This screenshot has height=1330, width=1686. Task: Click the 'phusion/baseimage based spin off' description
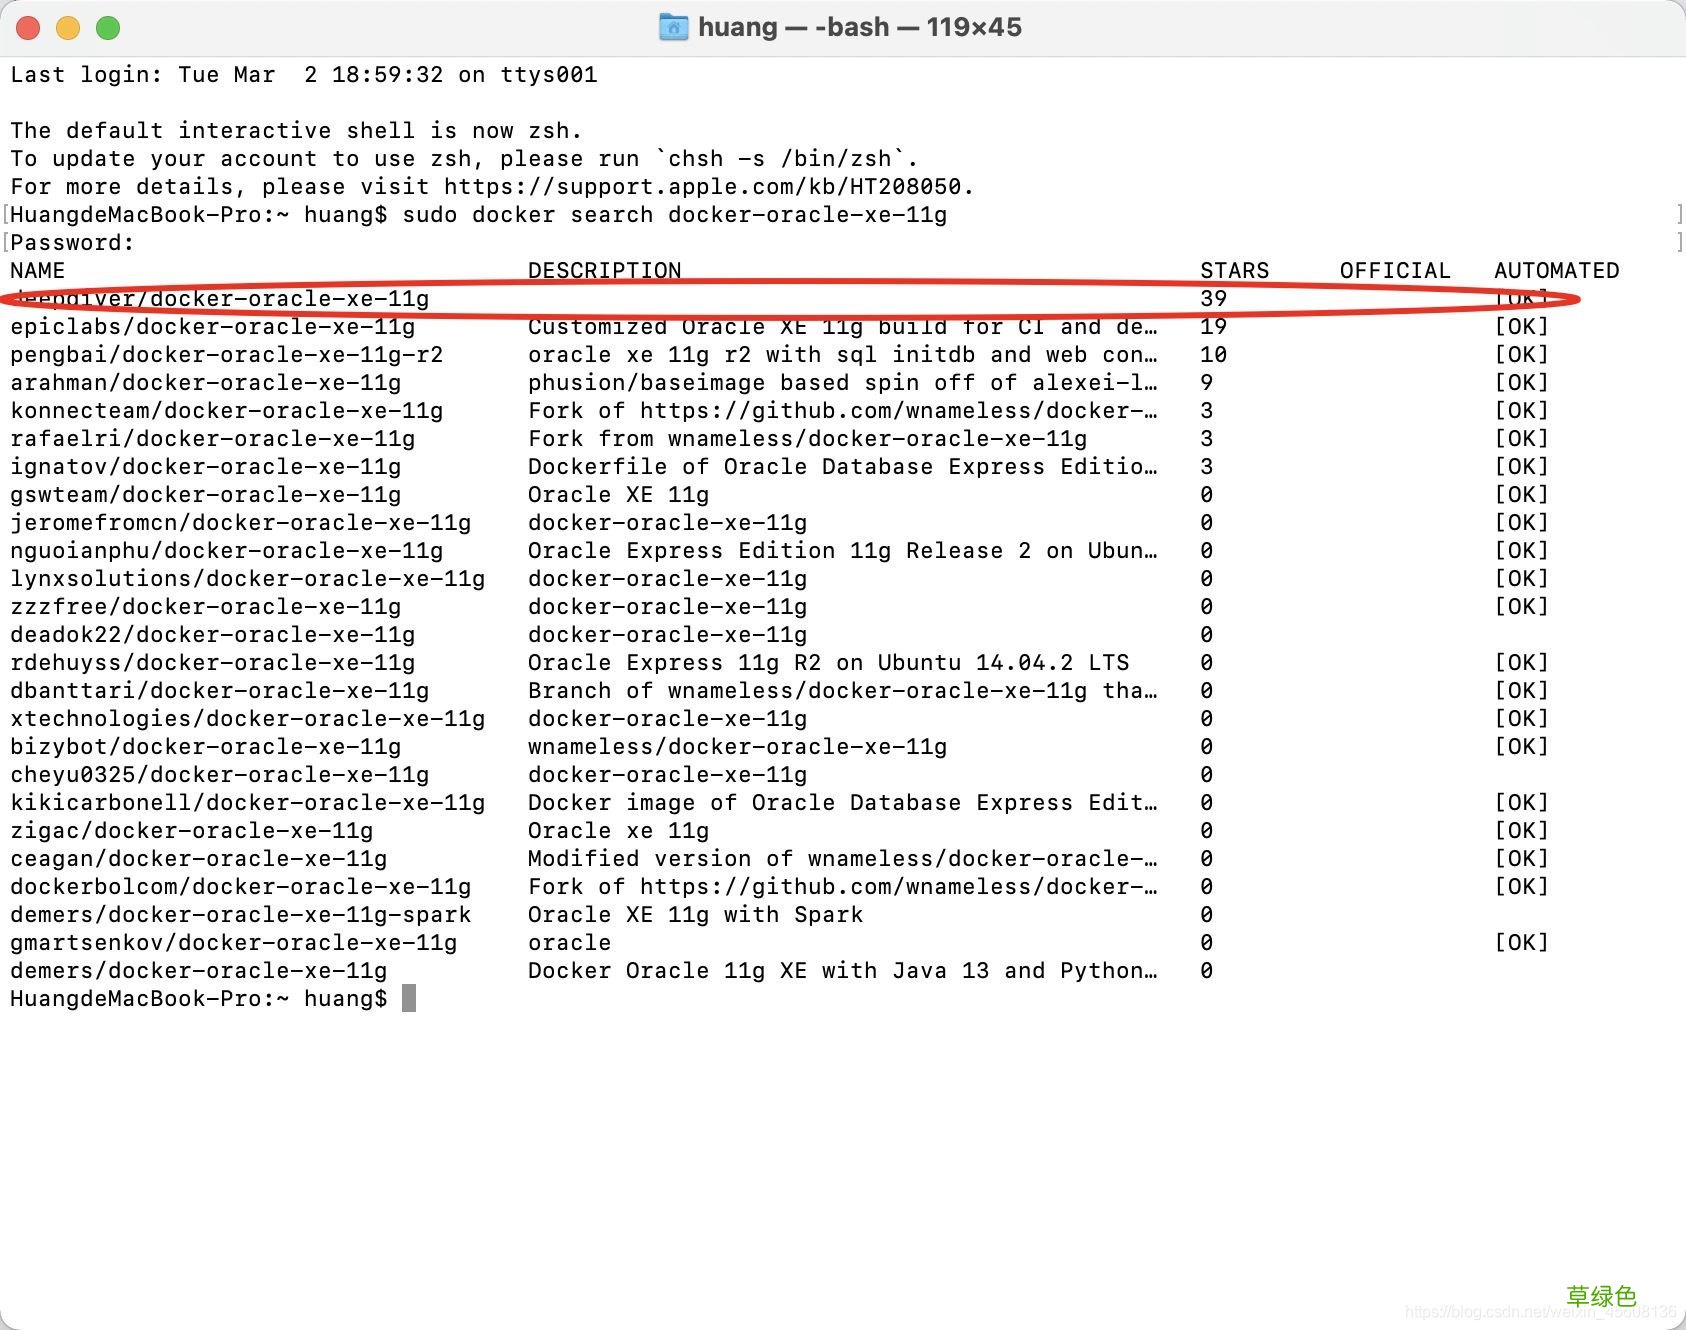[x=843, y=383]
